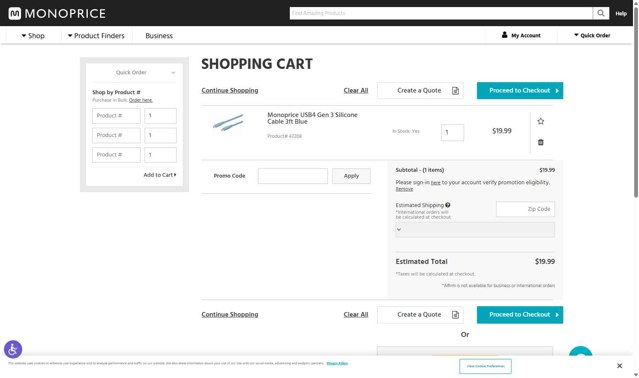Click the first Product # field
This screenshot has width=639, height=378.
(116, 116)
